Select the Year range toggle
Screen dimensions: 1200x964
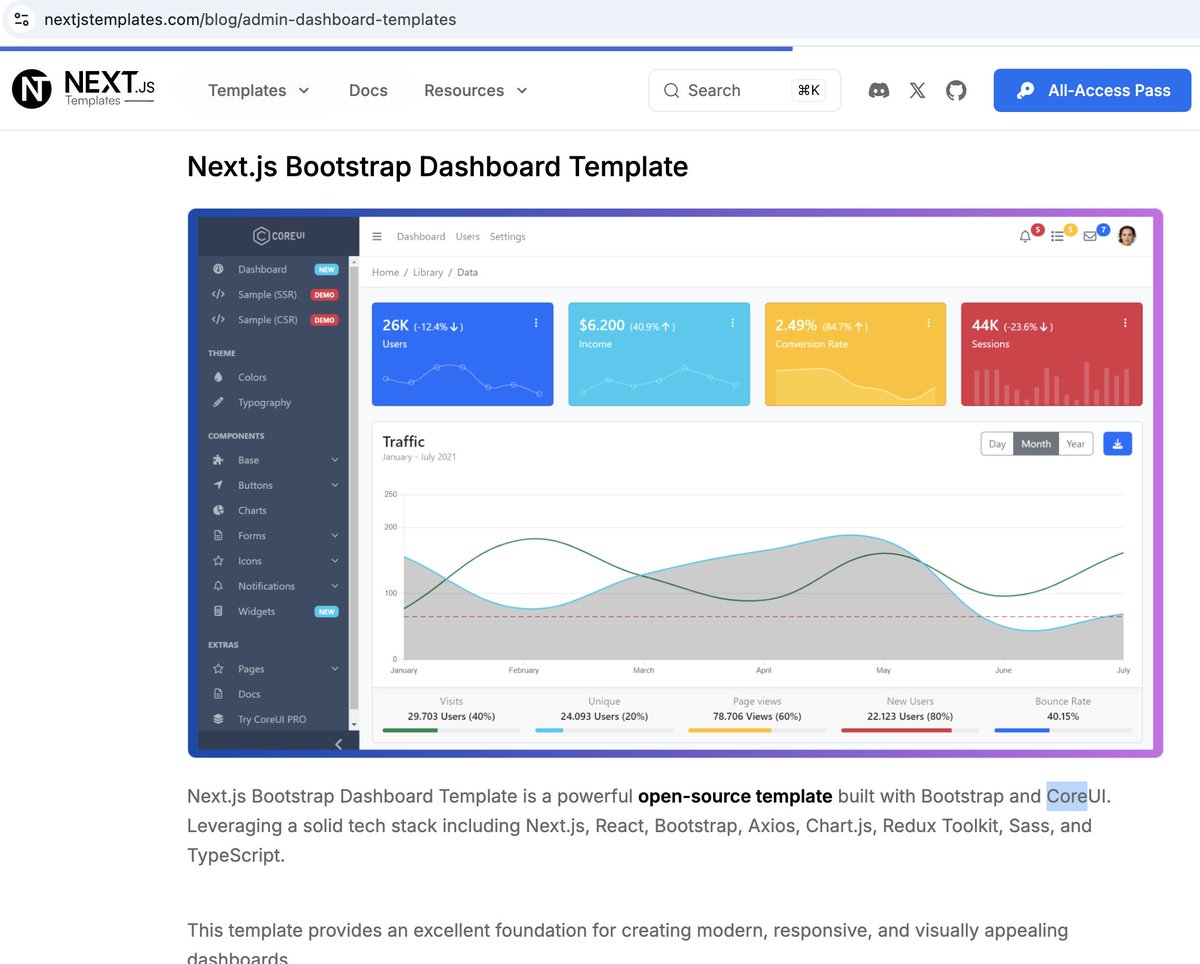pyautogui.click(x=1075, y=444)
